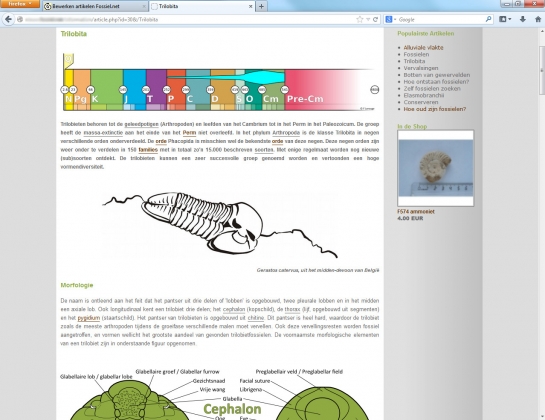Click the Populairste Artikelen heading
545x420 pixels.
[x=425, y=33]
